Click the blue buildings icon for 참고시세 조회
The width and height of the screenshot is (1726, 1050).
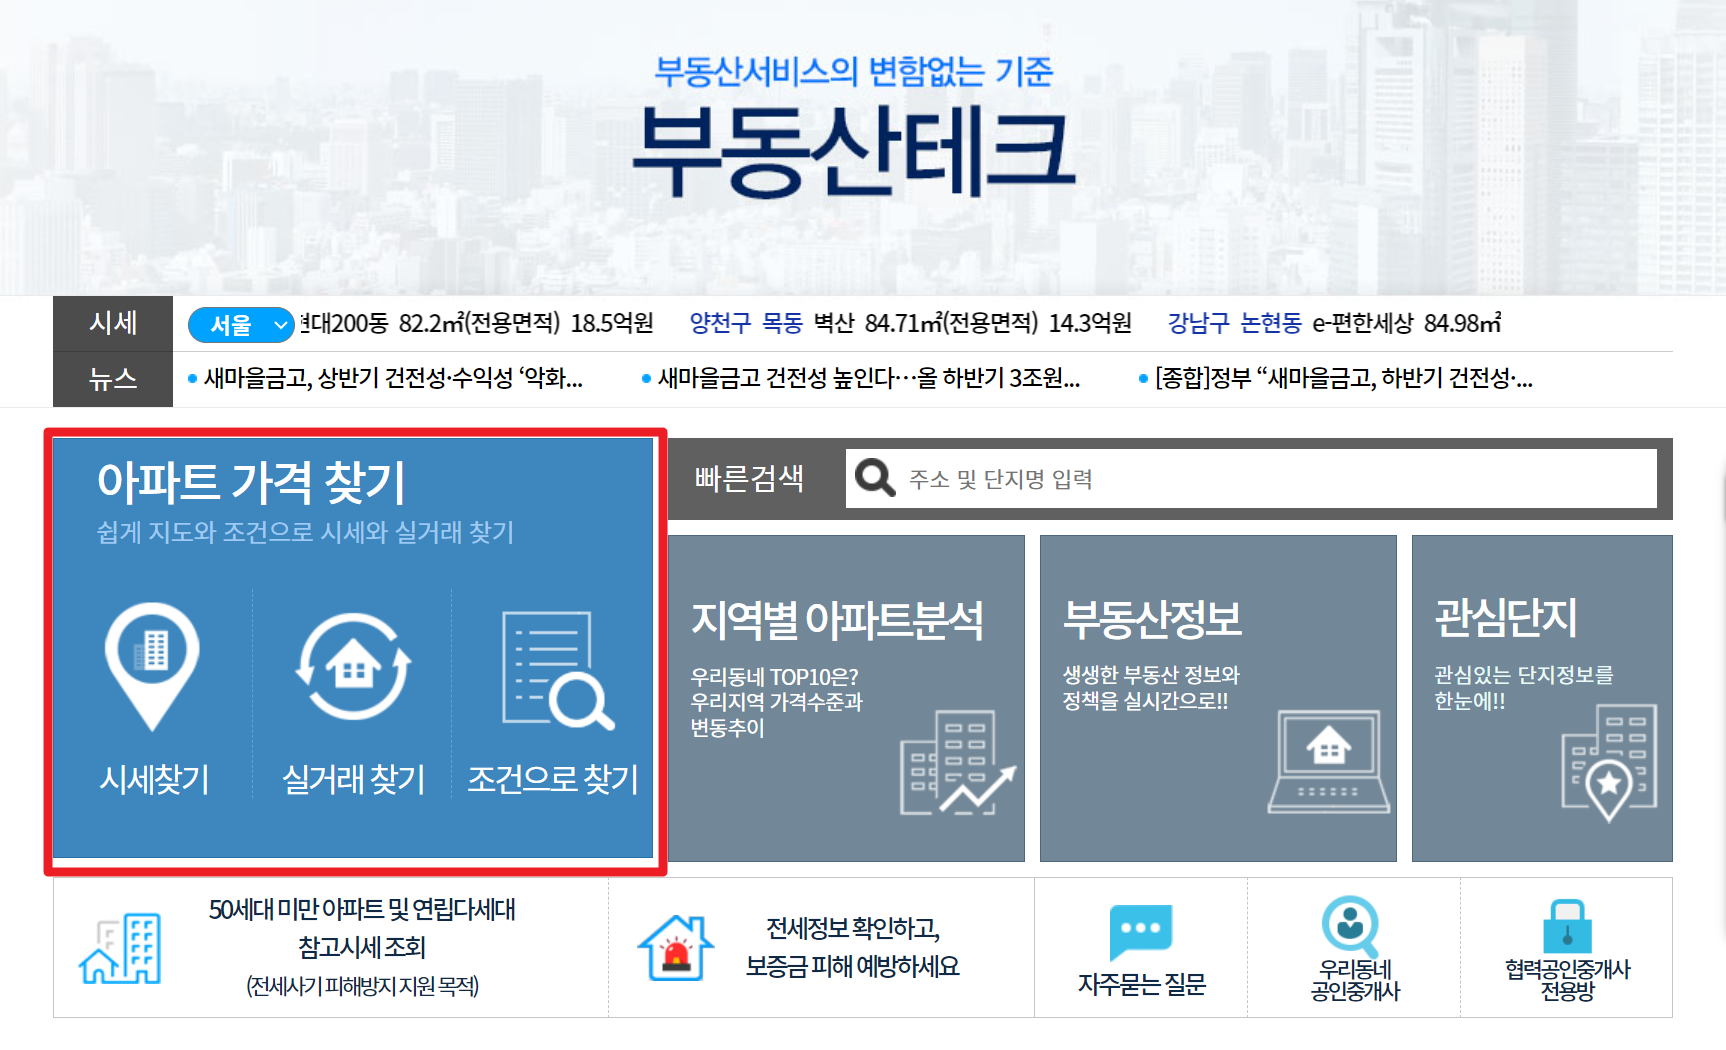(x=120, y=949)
